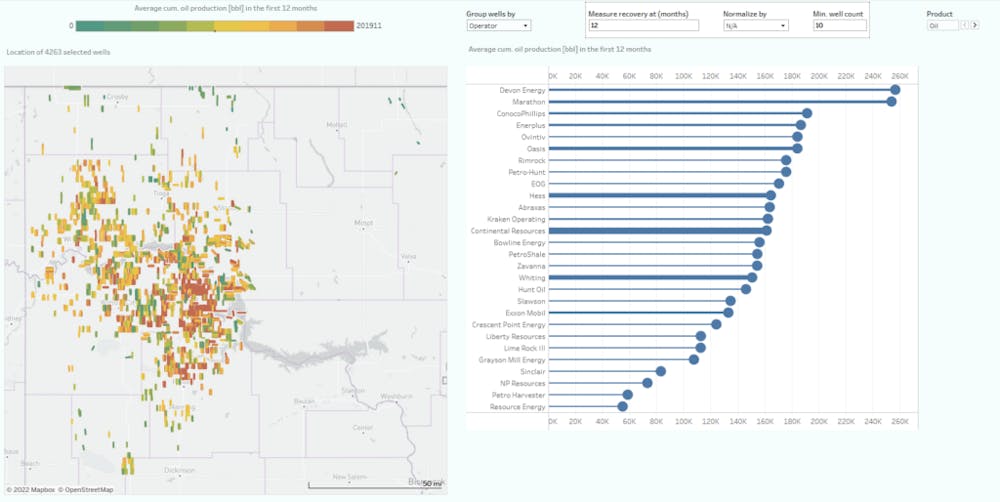
Task: Select the Petro-Hunt operator label
Action: [x=527, y=172]
